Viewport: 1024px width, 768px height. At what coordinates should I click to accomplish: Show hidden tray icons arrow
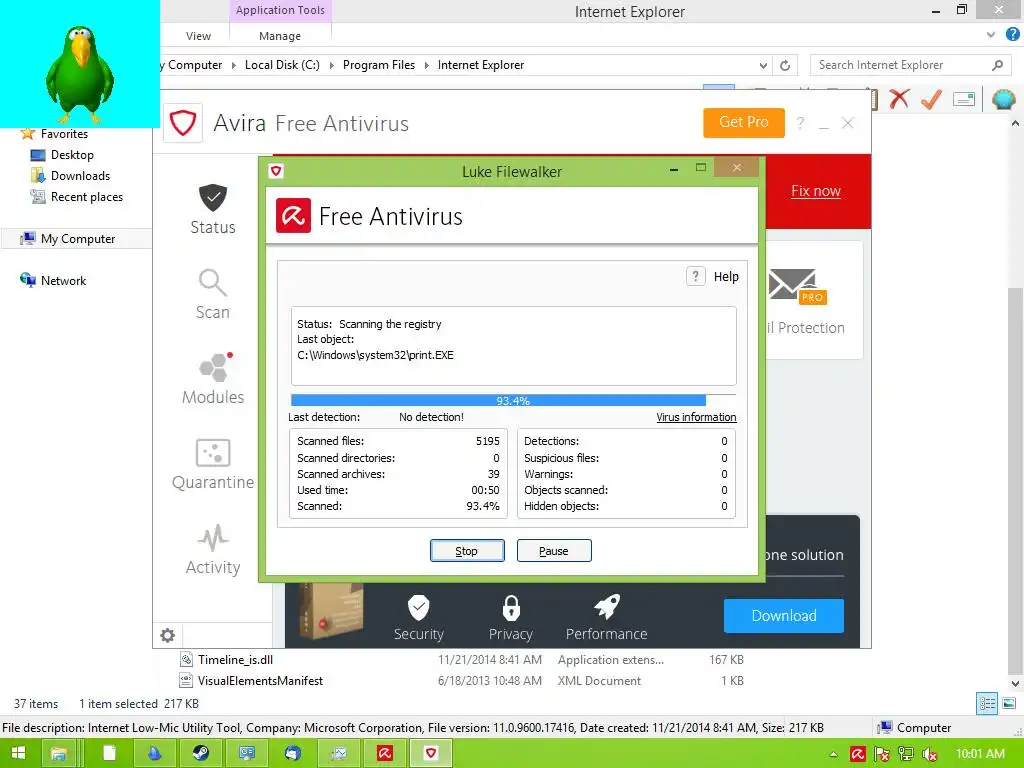point(834,754)
